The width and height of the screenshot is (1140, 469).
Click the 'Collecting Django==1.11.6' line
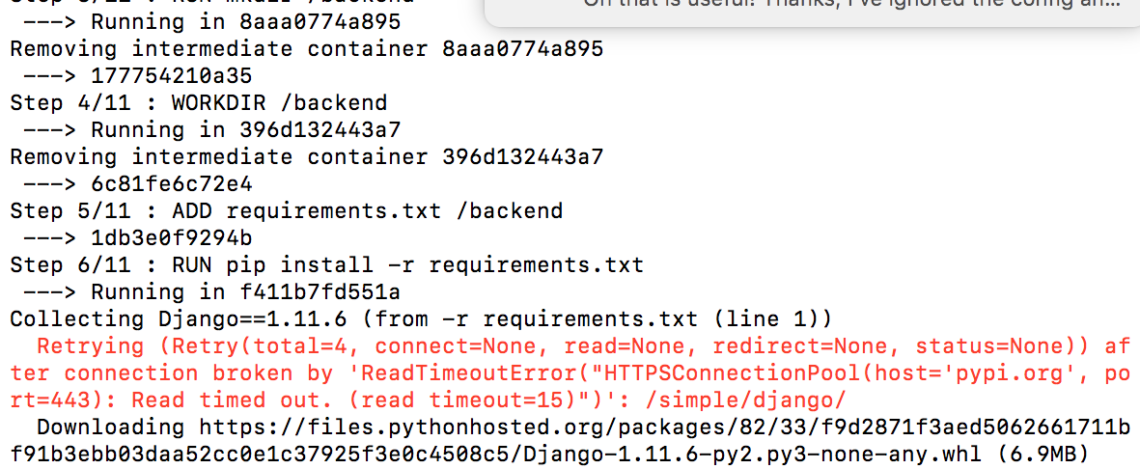421,319
